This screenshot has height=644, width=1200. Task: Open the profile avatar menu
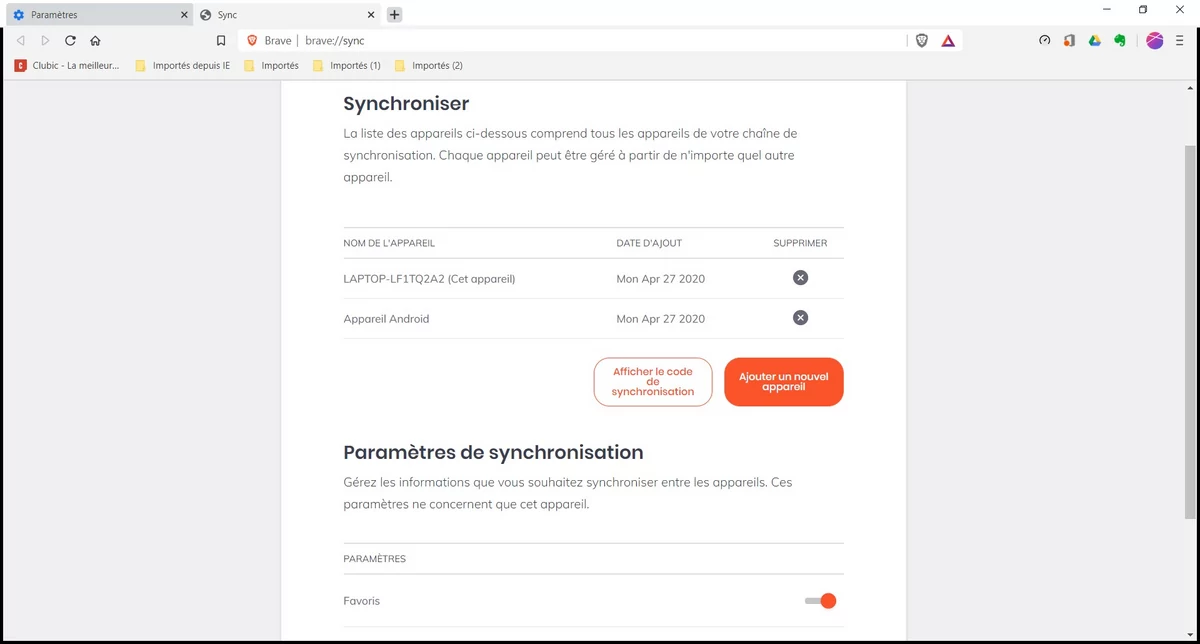[x=1155, y=41]
